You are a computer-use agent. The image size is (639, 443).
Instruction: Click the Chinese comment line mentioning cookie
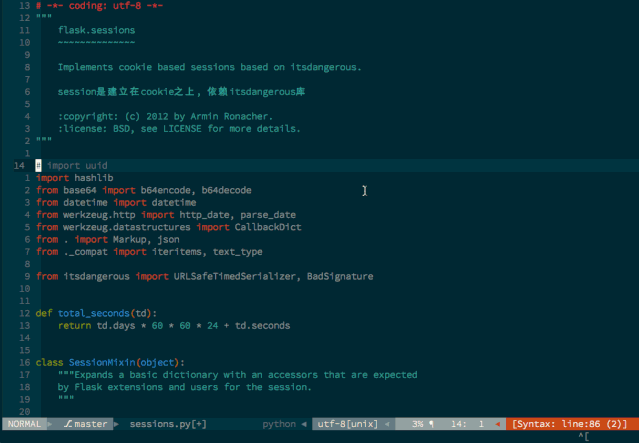(181, 92)
